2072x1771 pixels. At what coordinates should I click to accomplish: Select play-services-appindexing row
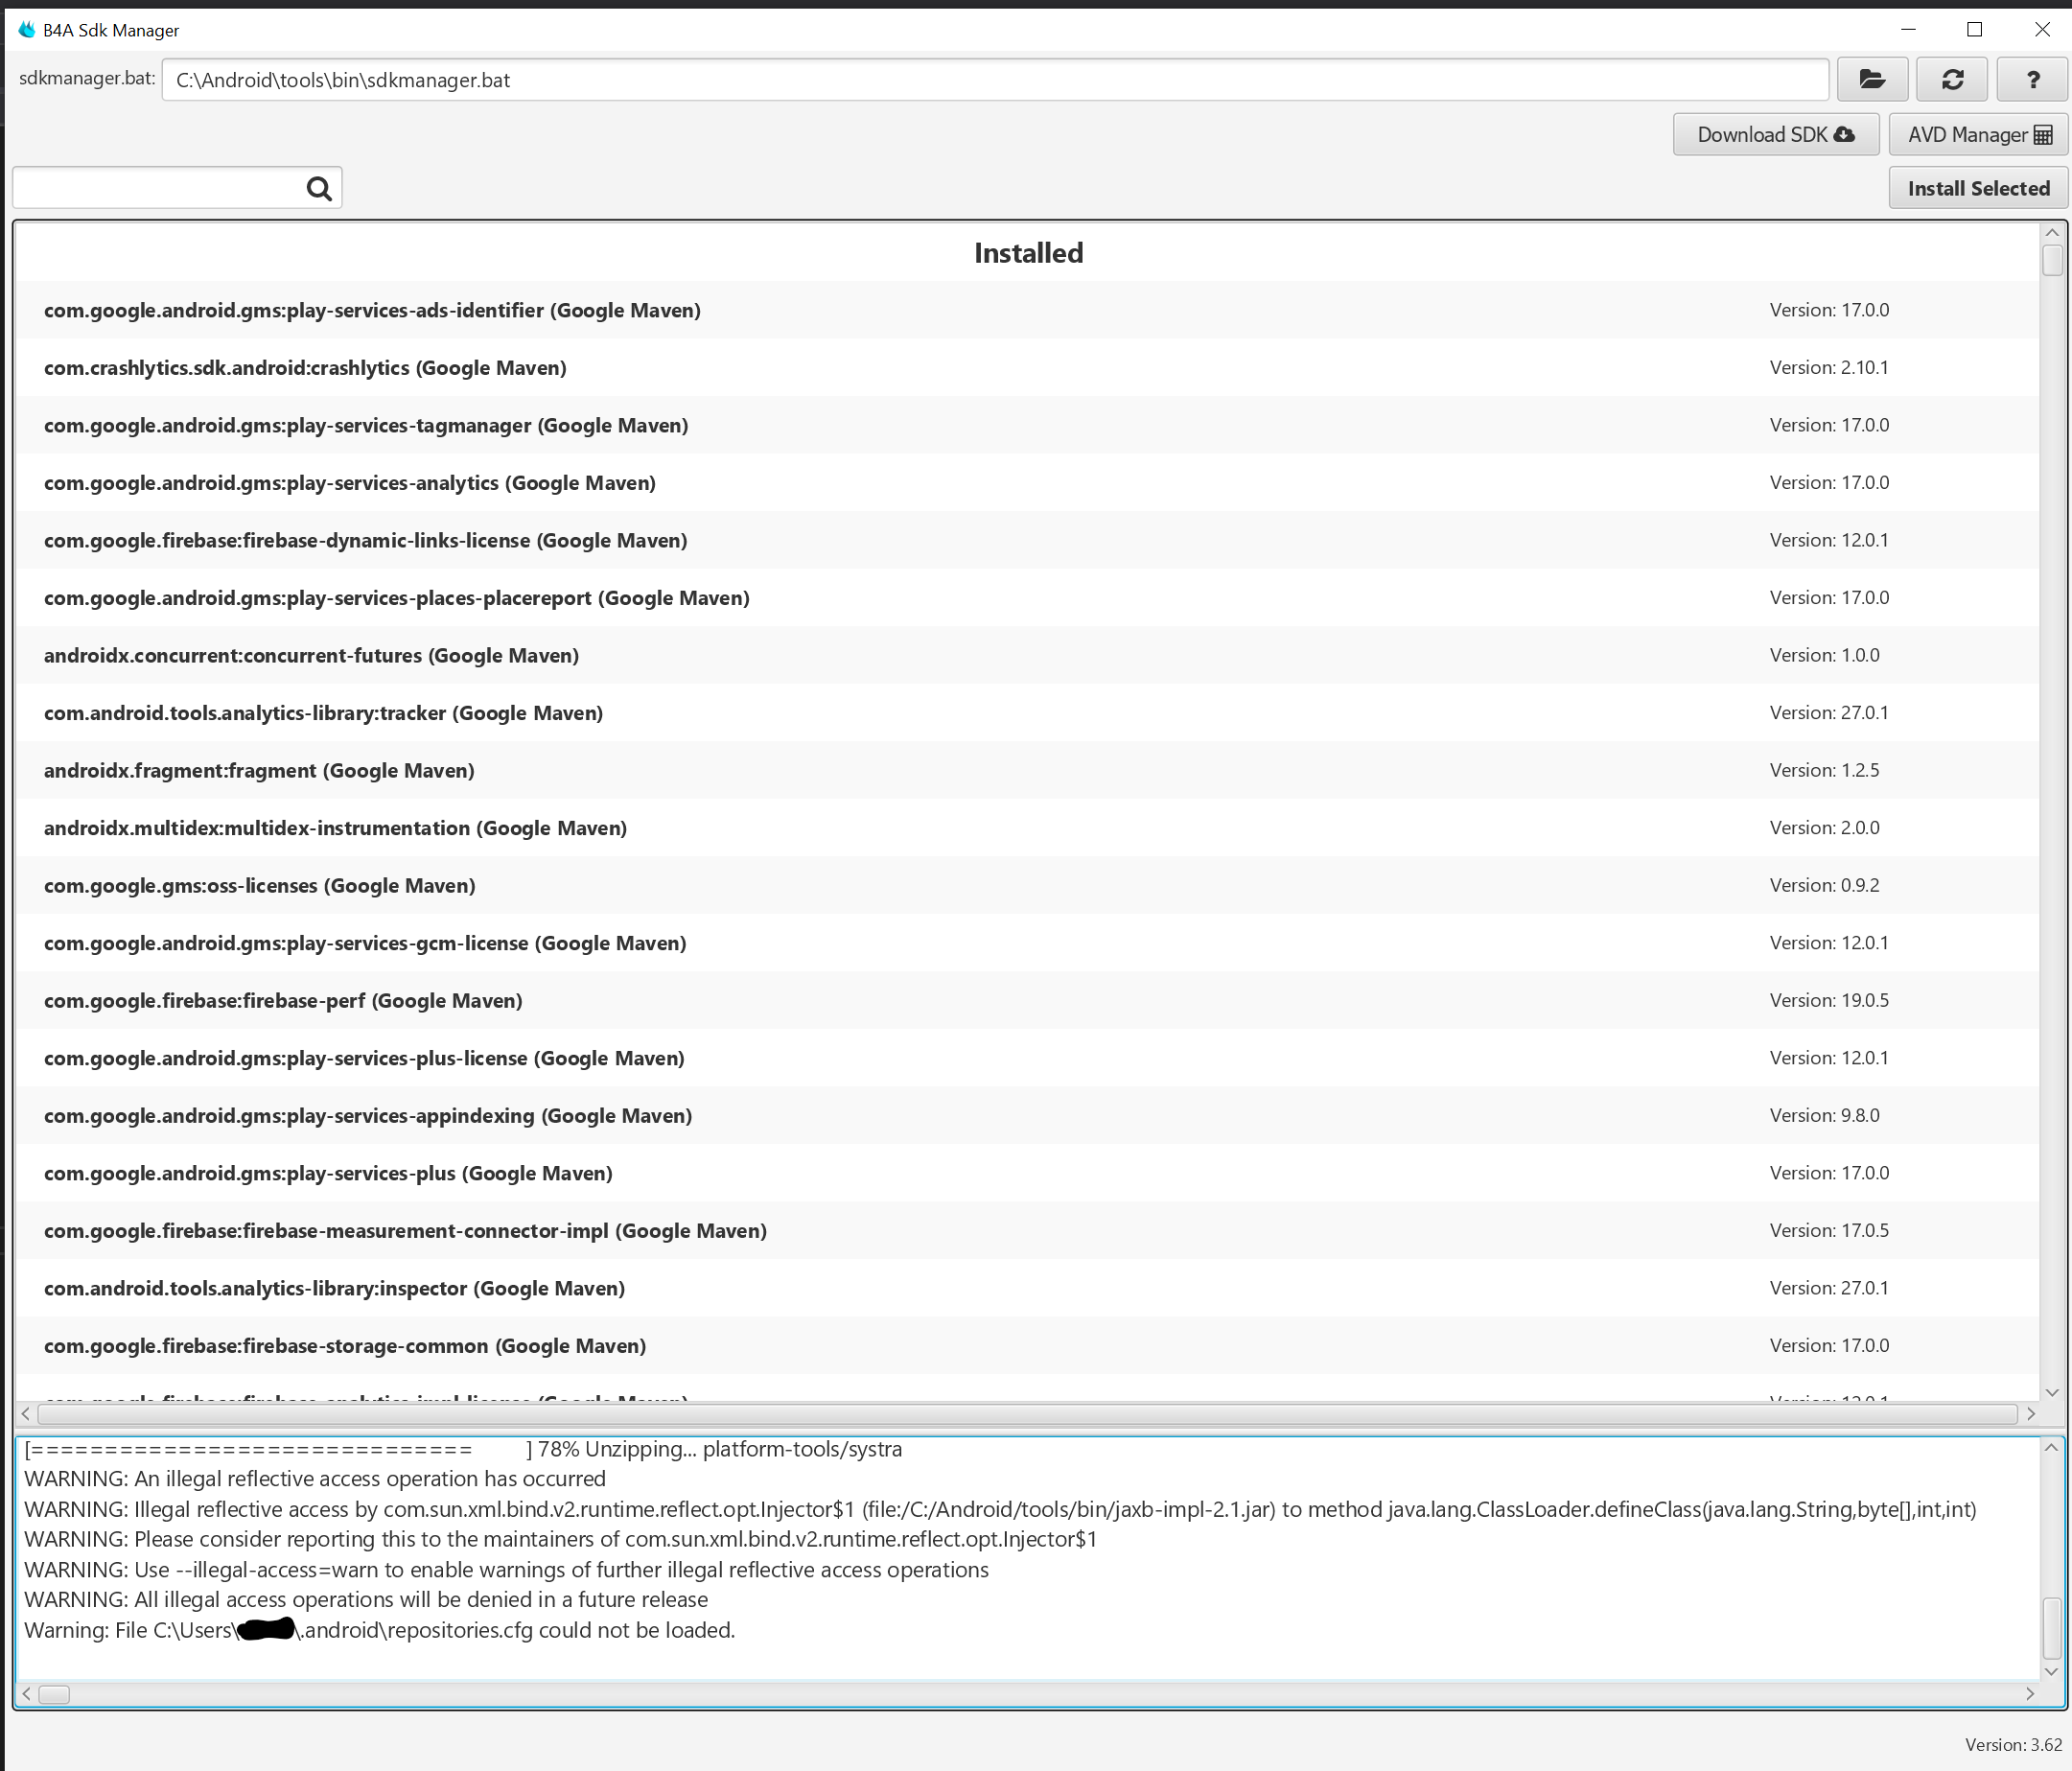coord(1027,1115)
